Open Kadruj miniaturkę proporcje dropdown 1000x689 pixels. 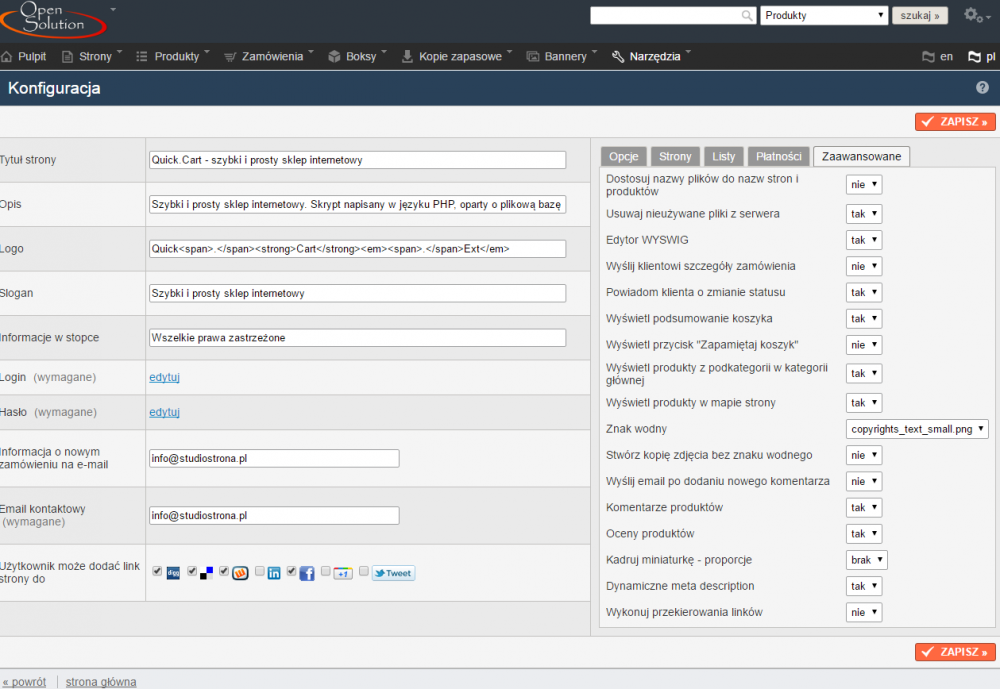[867, 559]
